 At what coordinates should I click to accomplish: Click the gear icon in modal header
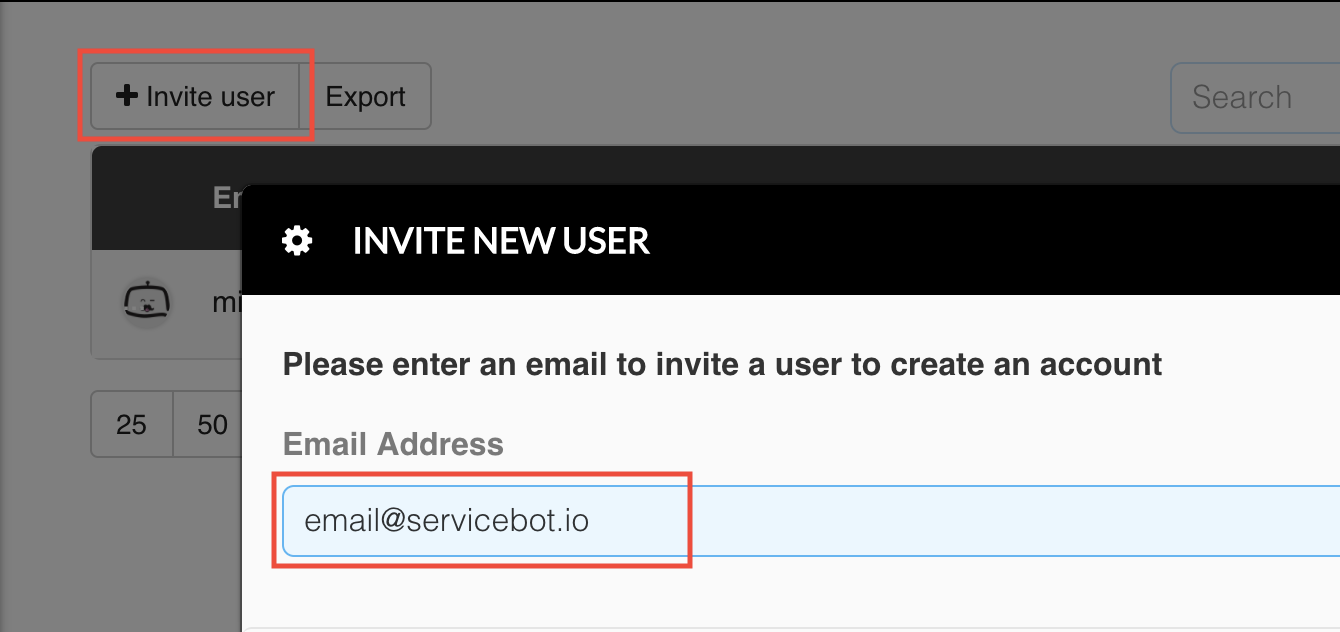pos(297,241)
